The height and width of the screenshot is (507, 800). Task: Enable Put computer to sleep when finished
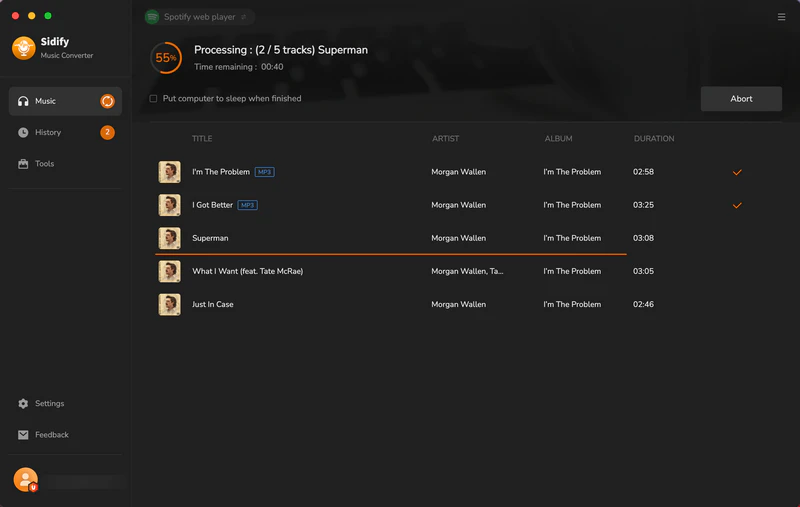click(153, 98)
